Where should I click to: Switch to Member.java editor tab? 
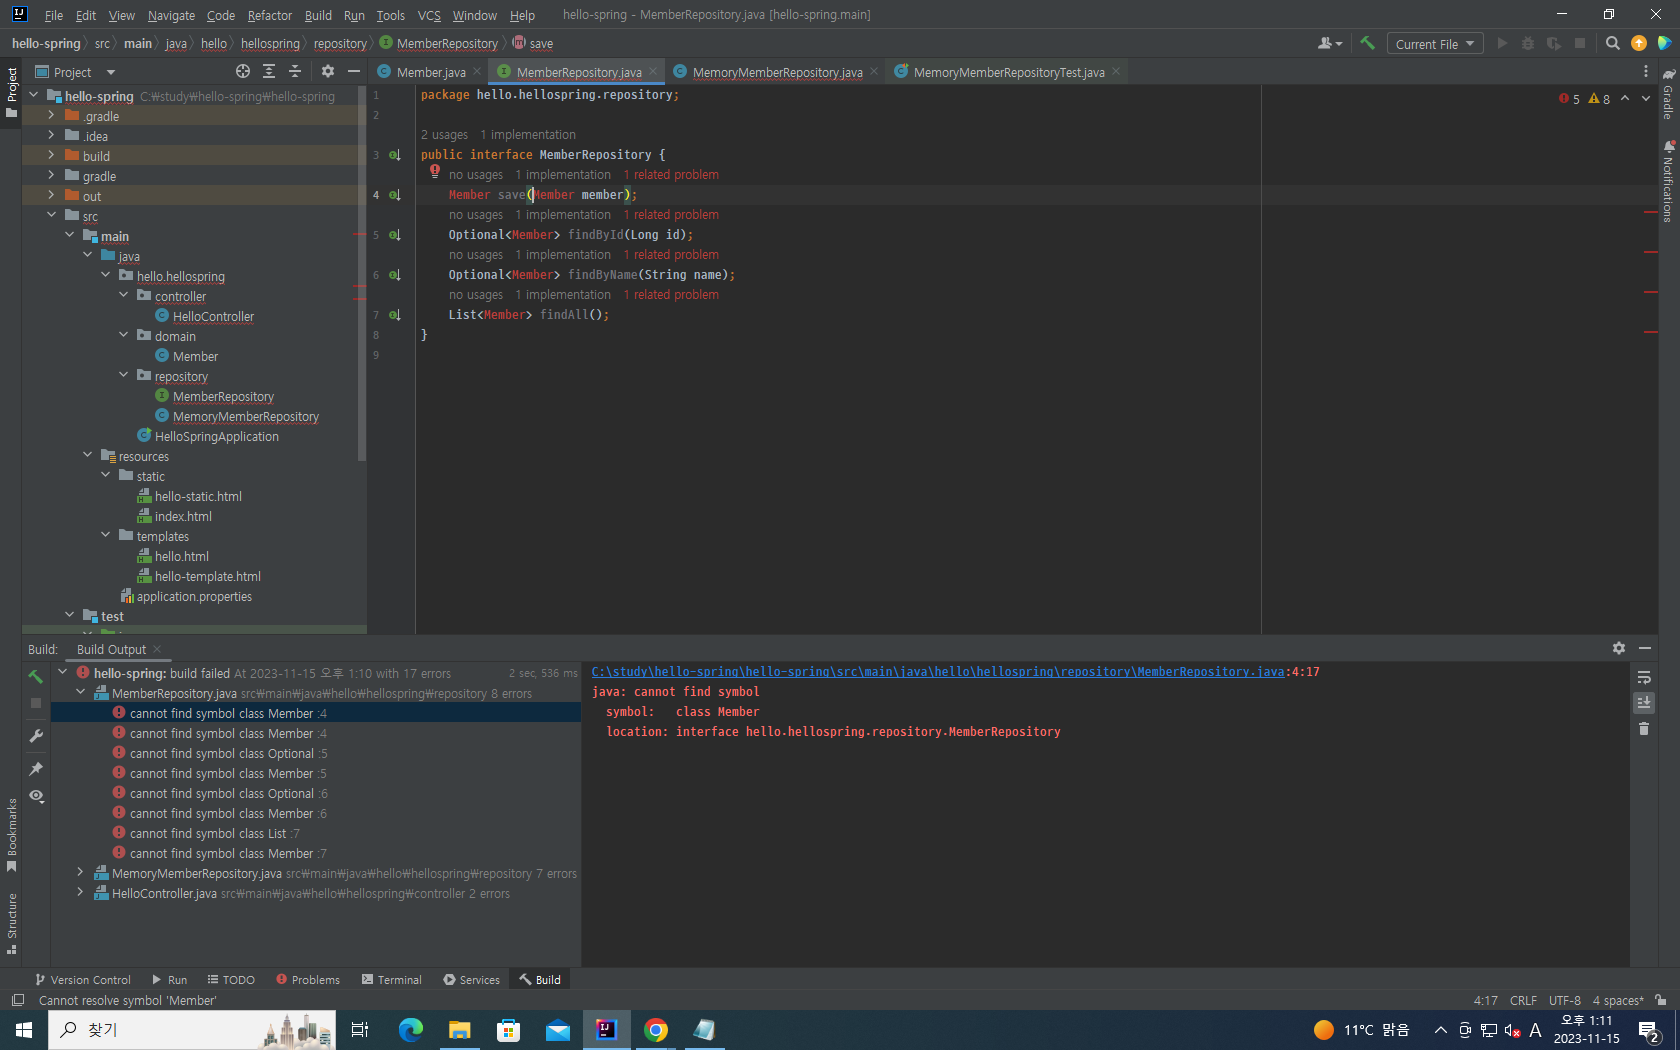point(430,72)
